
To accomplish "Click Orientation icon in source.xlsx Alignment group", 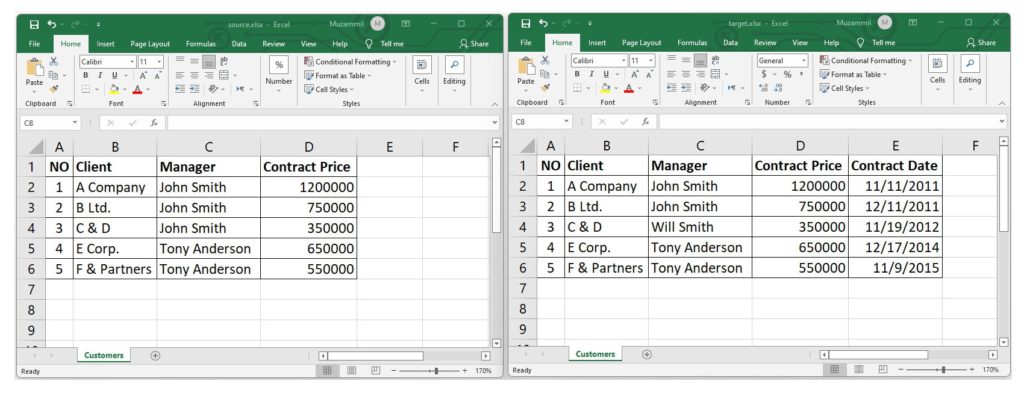I will 214,89.
